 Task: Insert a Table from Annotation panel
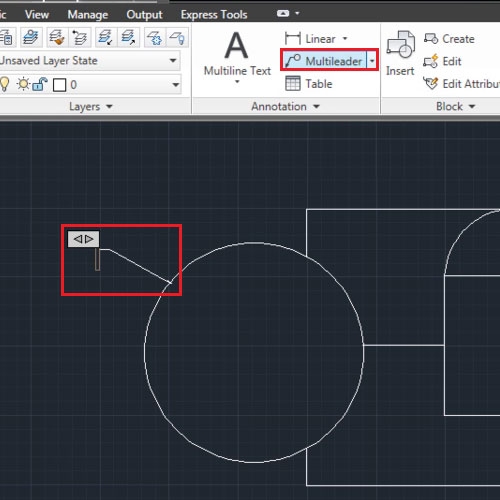point(309,84)
